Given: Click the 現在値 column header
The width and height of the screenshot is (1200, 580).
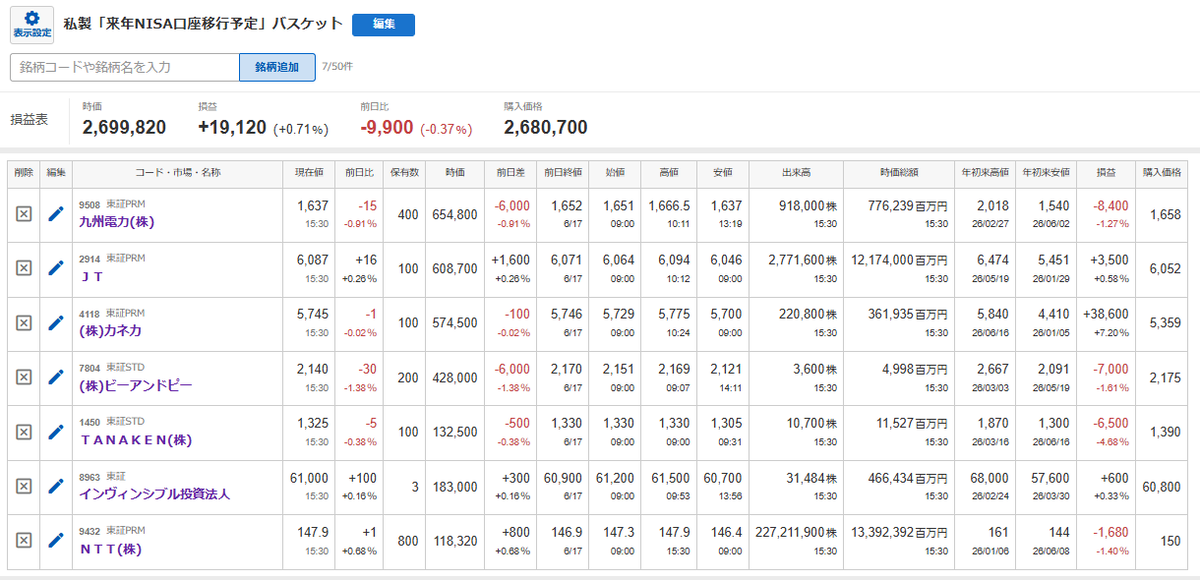Looking at the screenshot, I should [308, 173].
